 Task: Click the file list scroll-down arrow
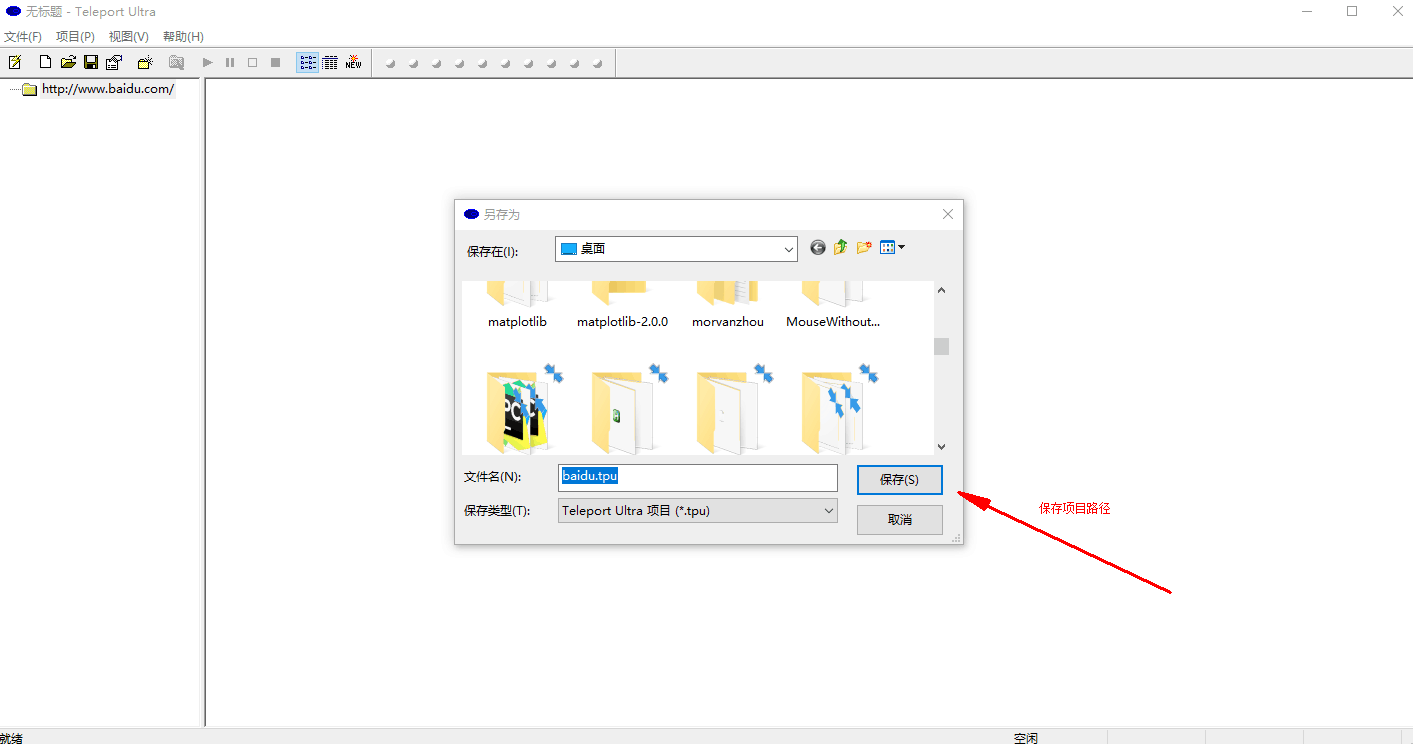(942, 447)
